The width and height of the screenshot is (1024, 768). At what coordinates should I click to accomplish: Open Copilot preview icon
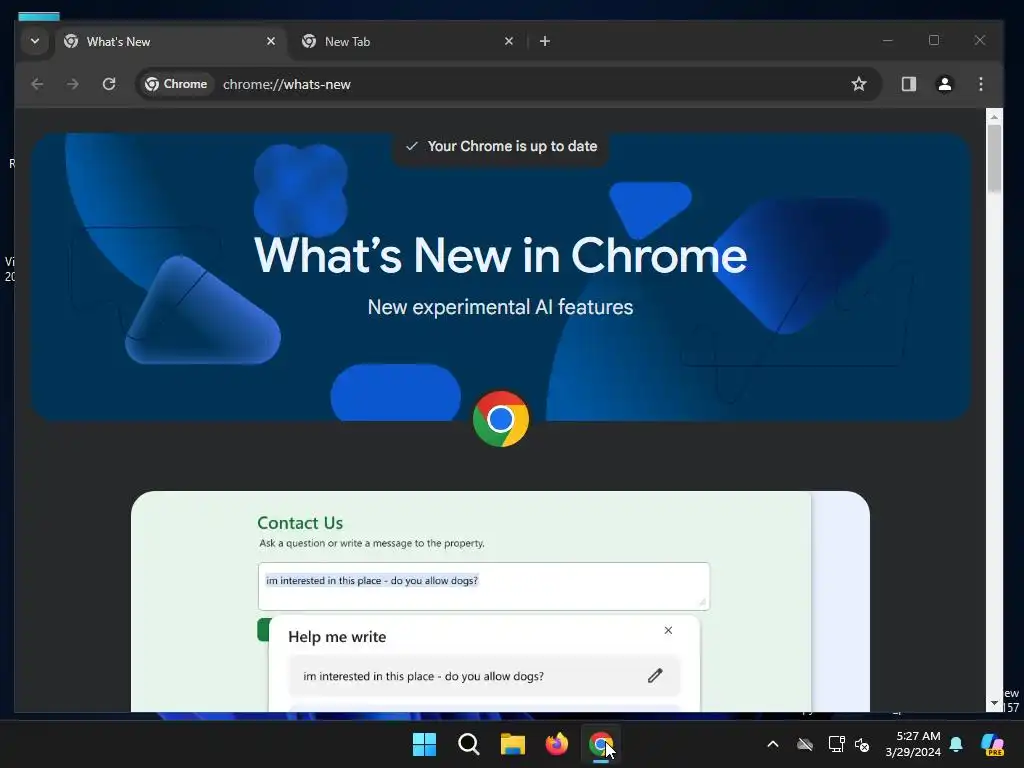[x=993, y=744]
